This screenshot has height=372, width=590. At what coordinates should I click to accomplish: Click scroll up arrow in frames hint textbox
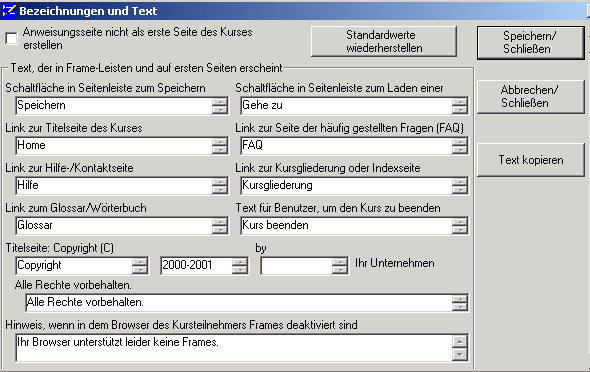tap(460, 342)
